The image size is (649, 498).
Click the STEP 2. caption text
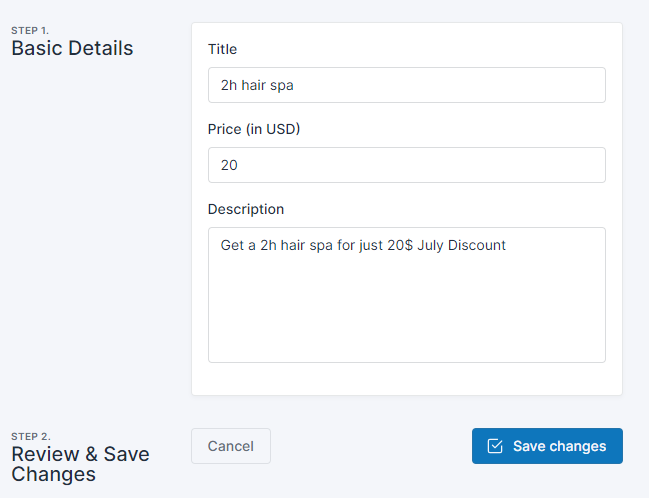(31, 437)
